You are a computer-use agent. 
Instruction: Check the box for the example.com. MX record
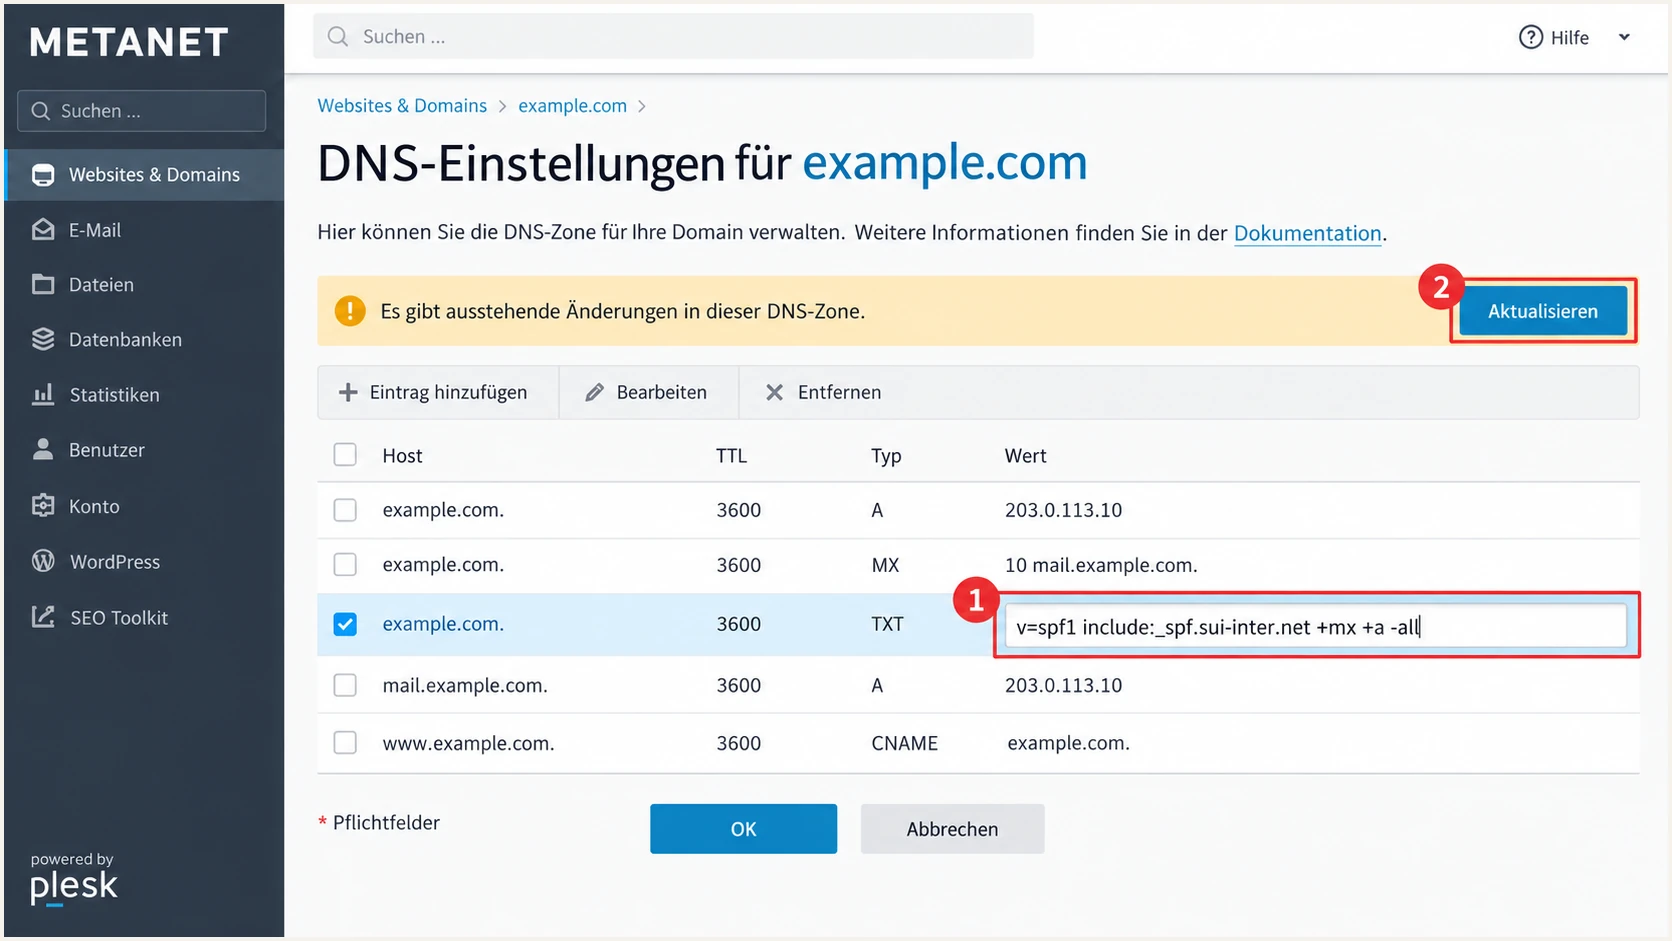(x=345, y=564)
